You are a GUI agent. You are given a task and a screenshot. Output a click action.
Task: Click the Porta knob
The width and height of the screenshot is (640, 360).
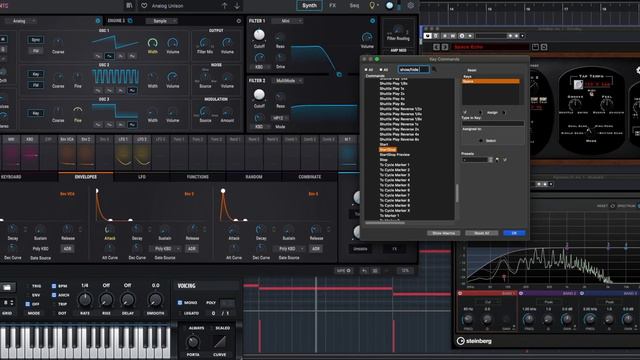pos(193,342)
